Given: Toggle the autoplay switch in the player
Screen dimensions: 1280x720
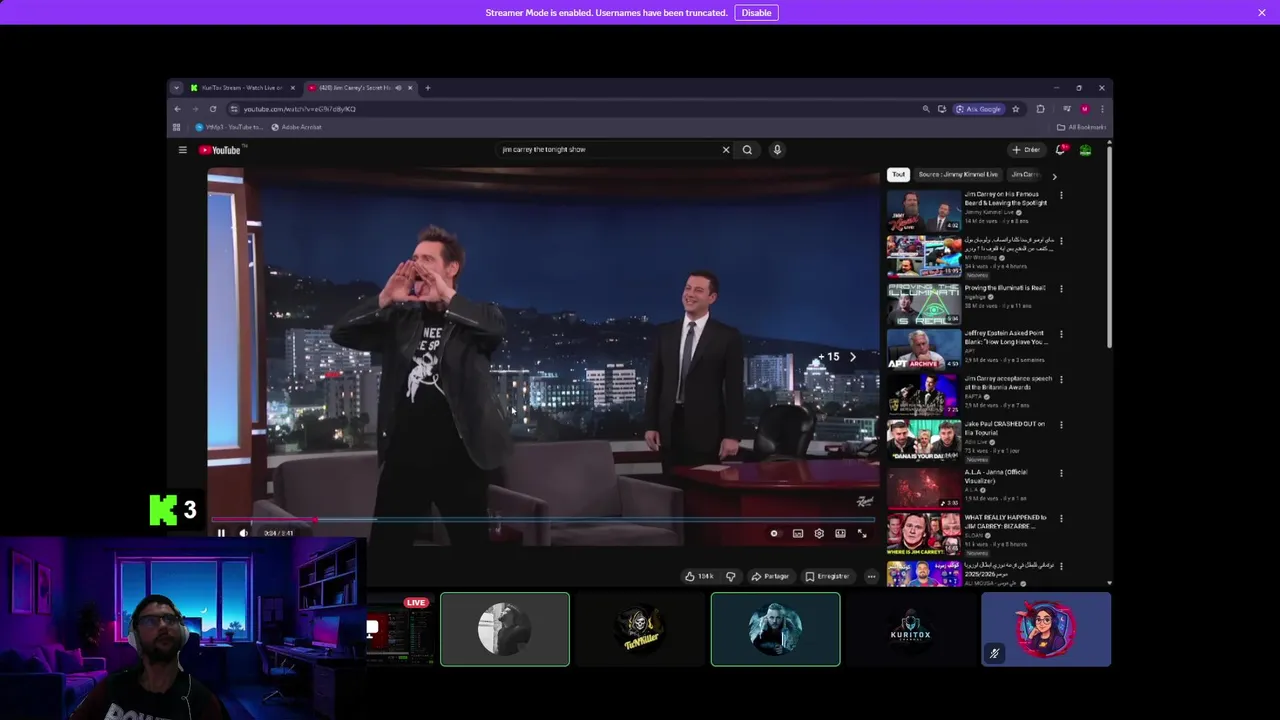Looking at the screenshot, I should tap(774, 533).
